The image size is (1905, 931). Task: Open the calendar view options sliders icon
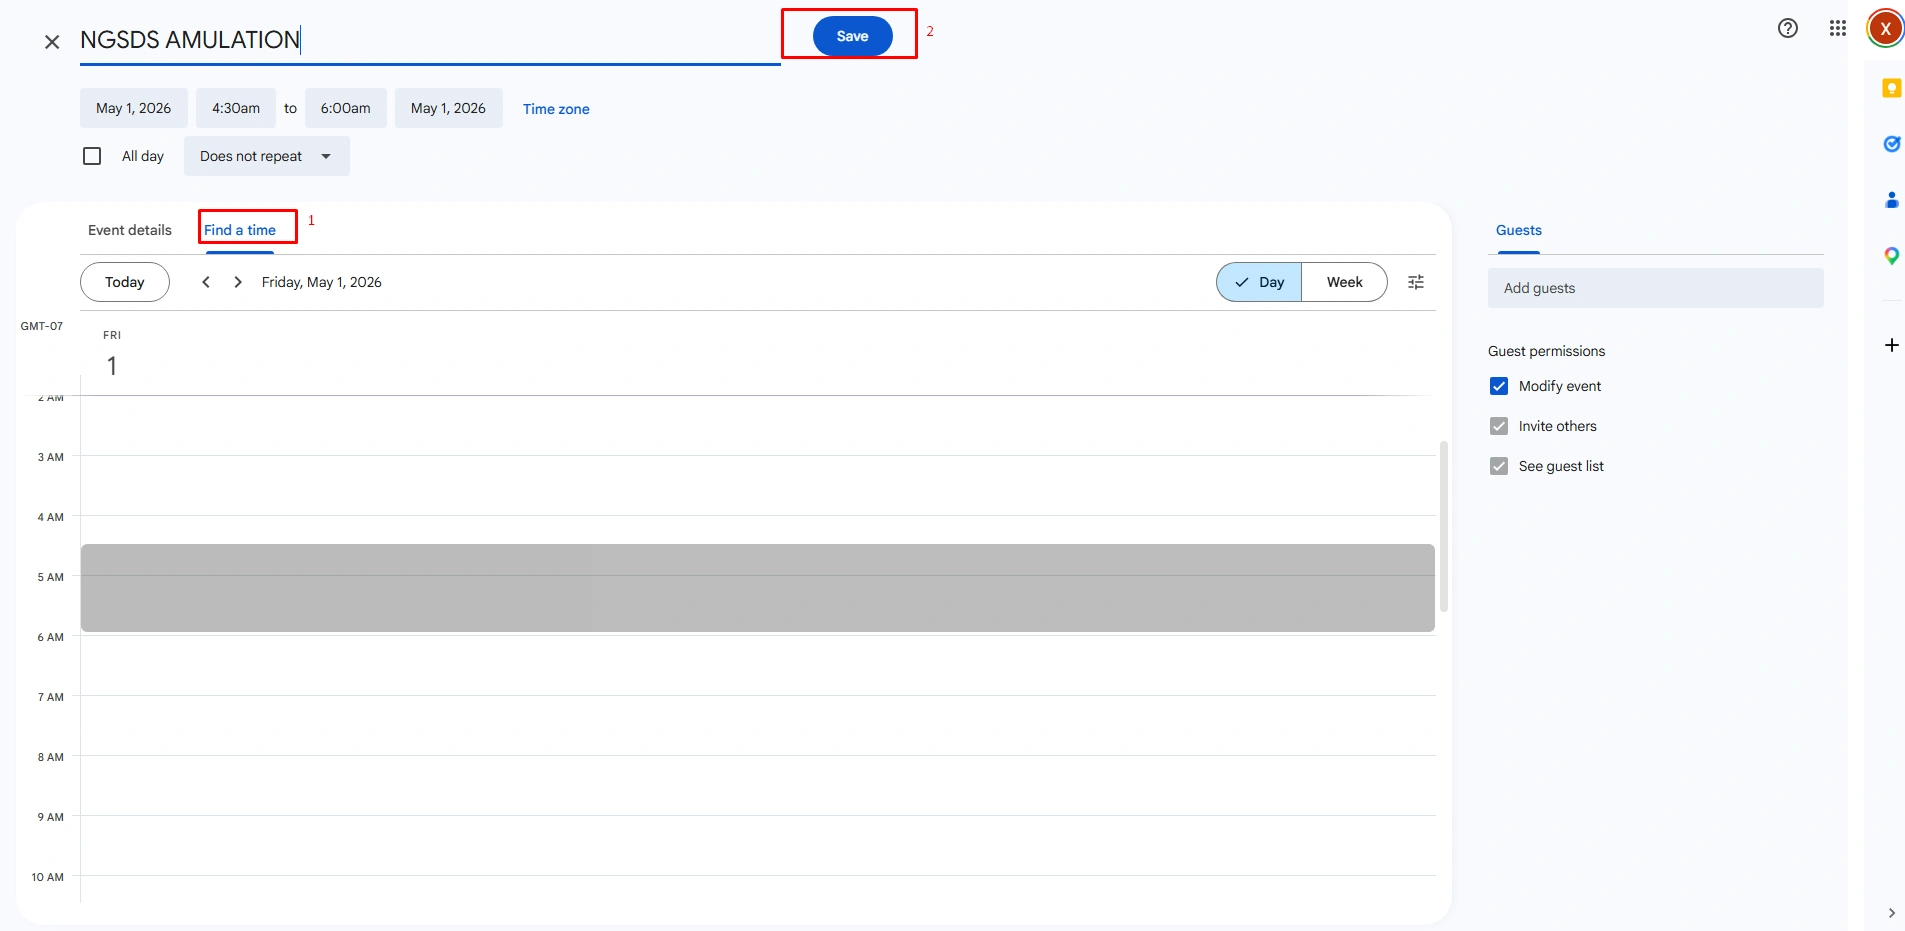1416,282
